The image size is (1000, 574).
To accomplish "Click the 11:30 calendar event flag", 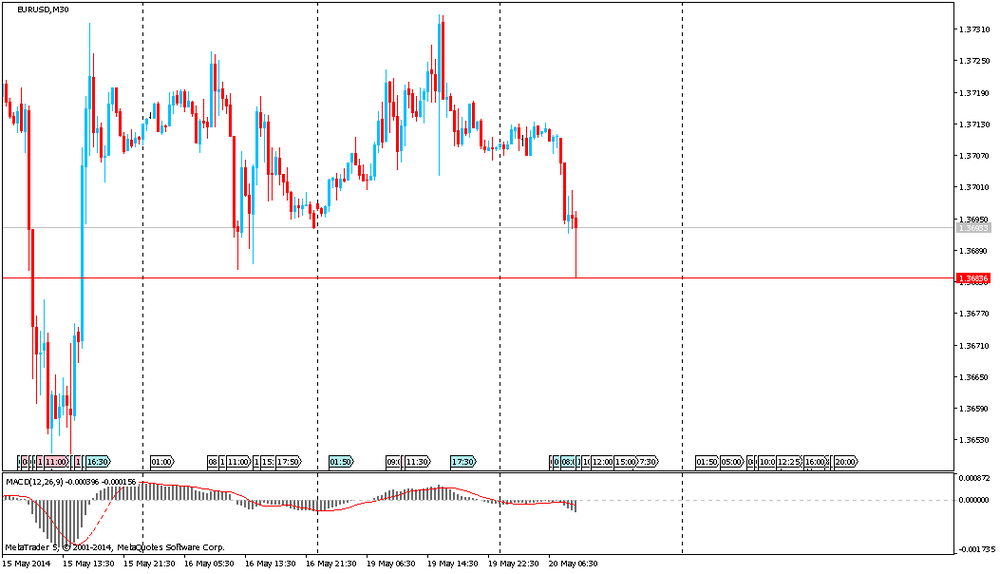I will coord(417,462).
